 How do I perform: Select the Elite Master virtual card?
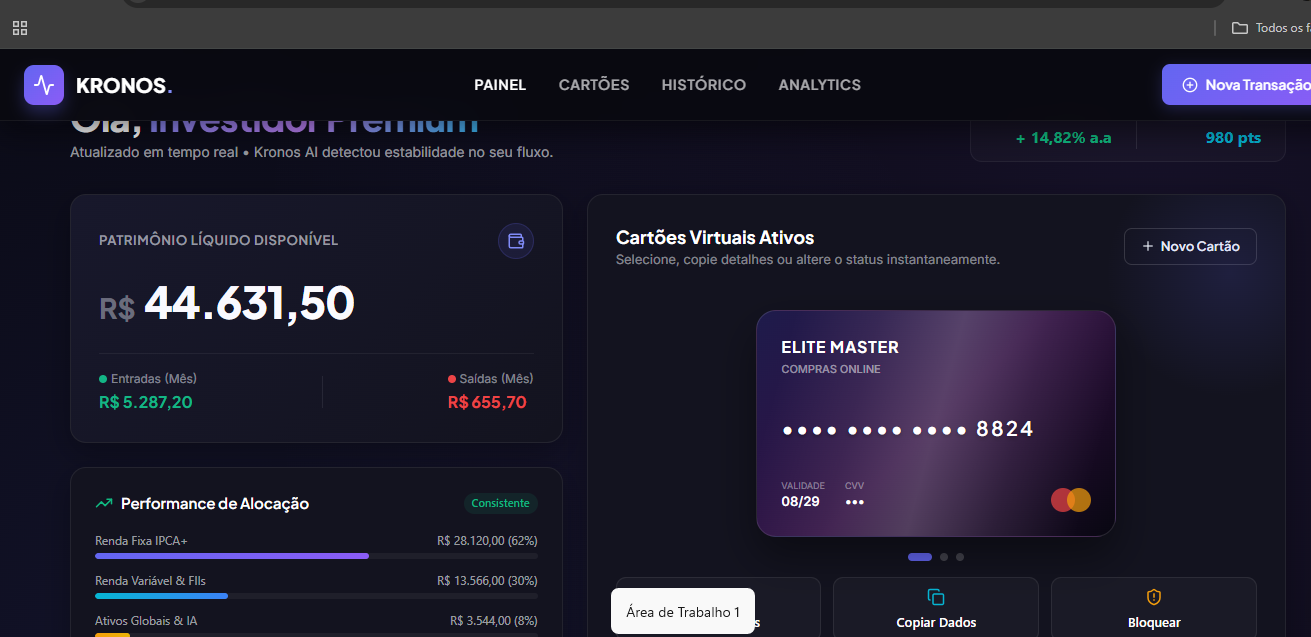[936, 424]
